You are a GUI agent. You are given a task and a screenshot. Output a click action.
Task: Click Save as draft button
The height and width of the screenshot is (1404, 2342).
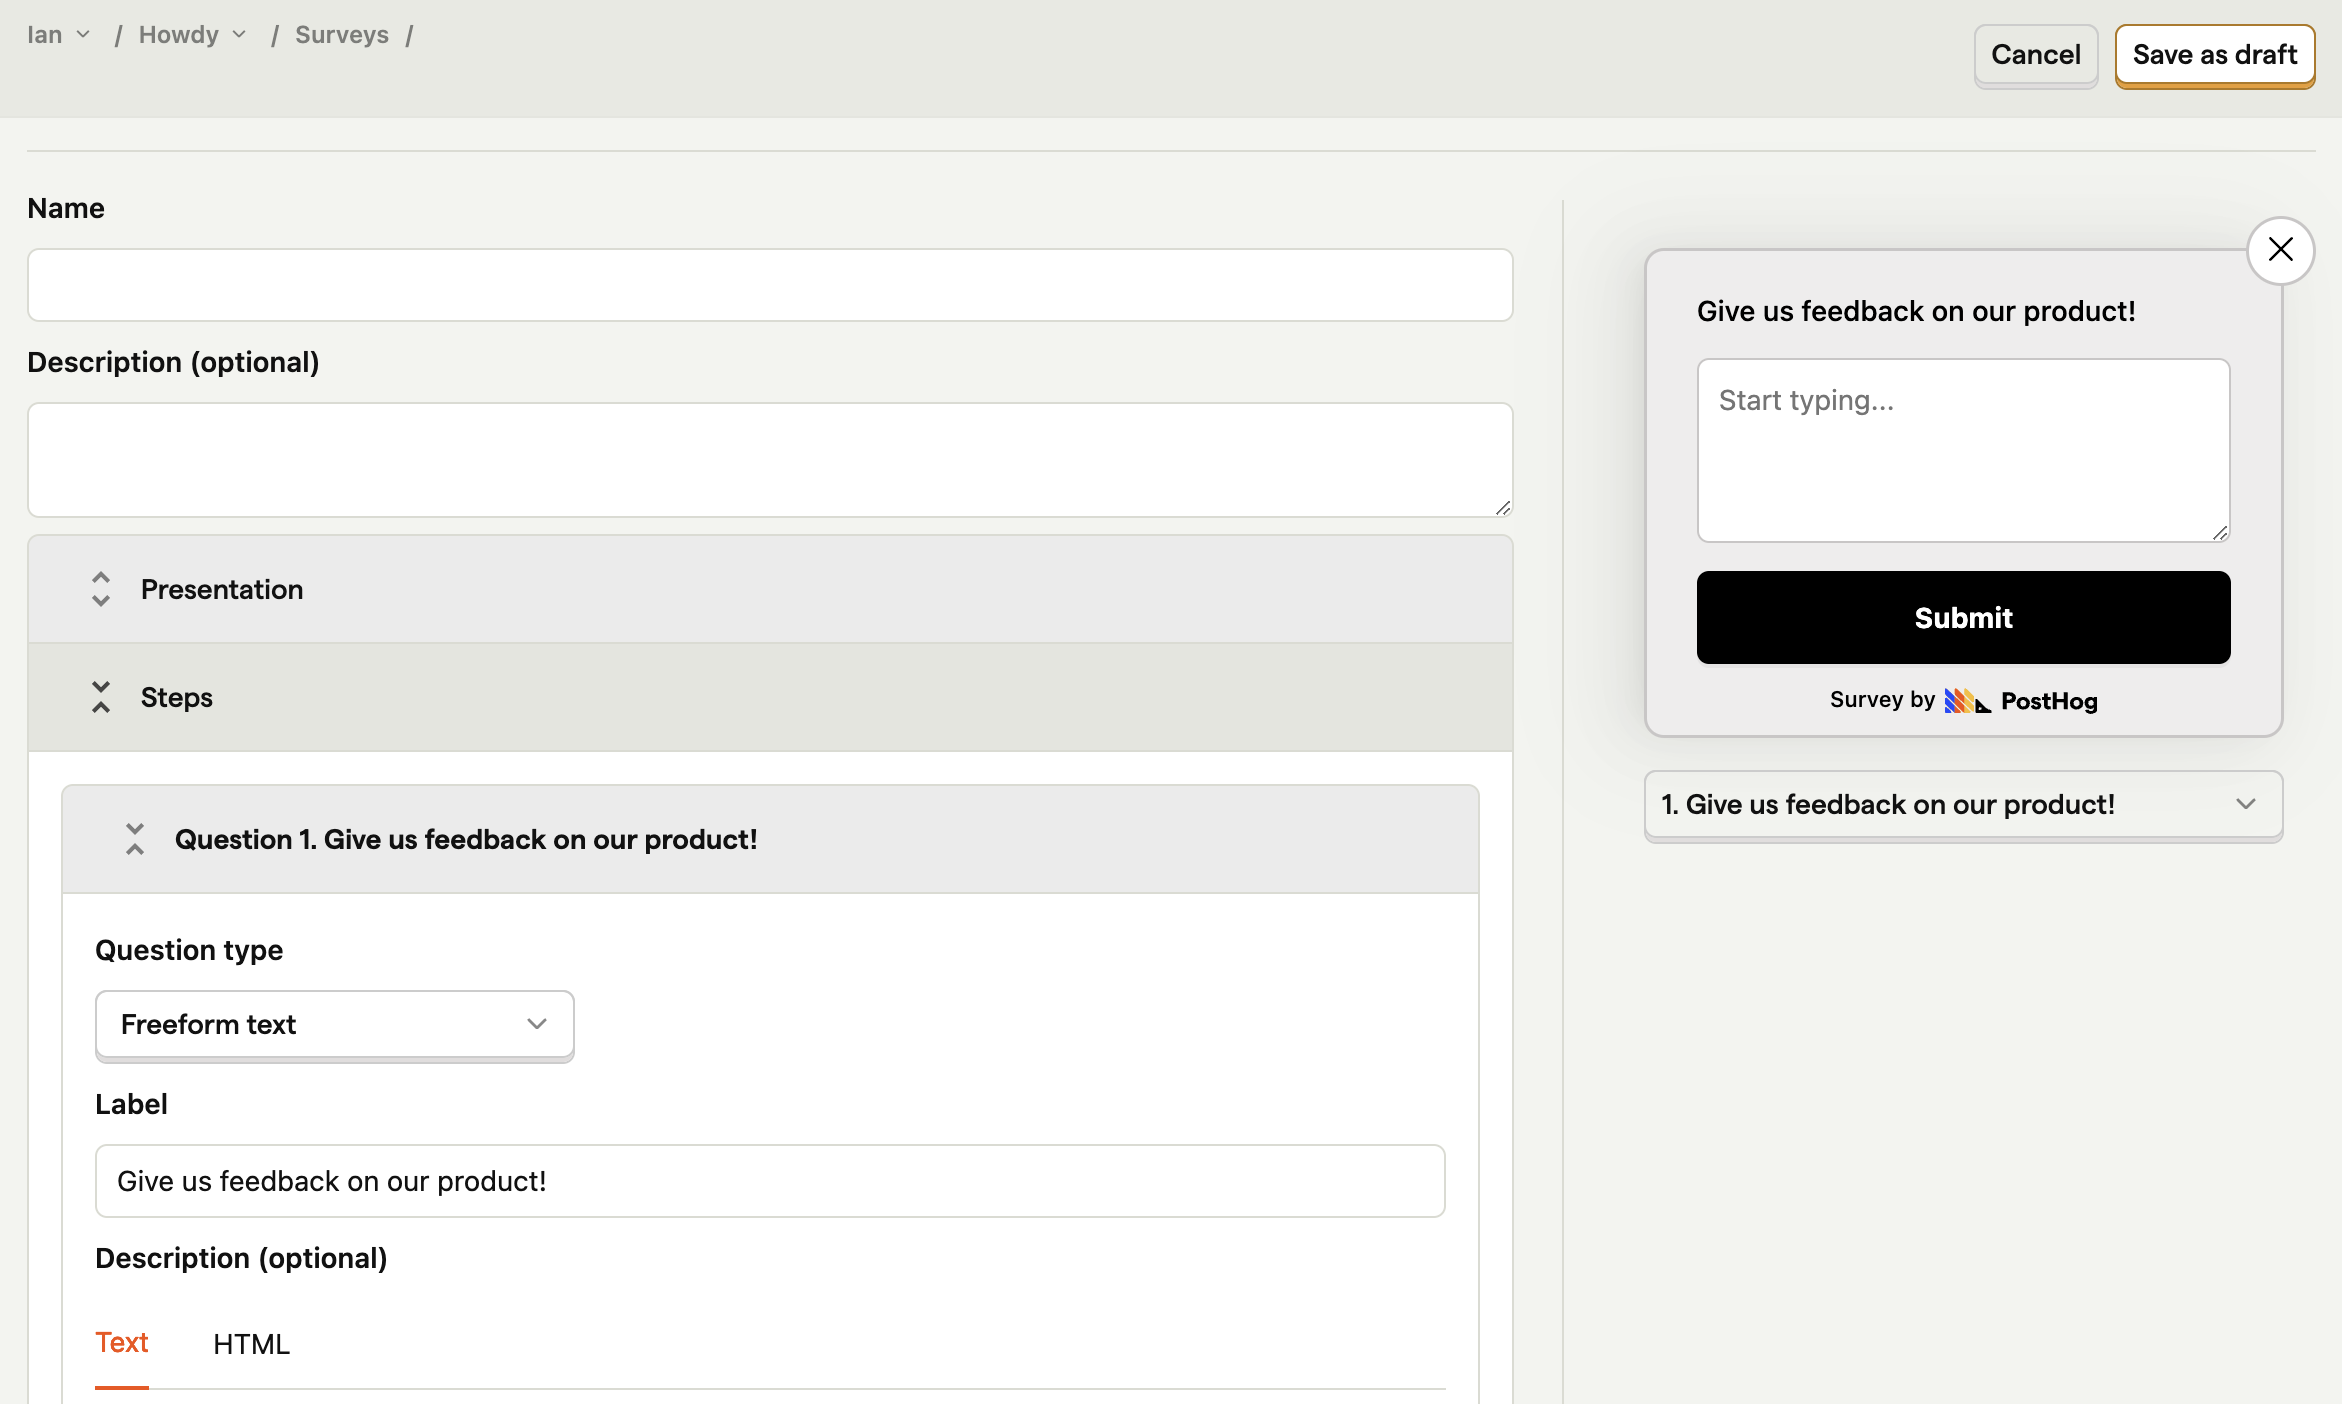2215,53
